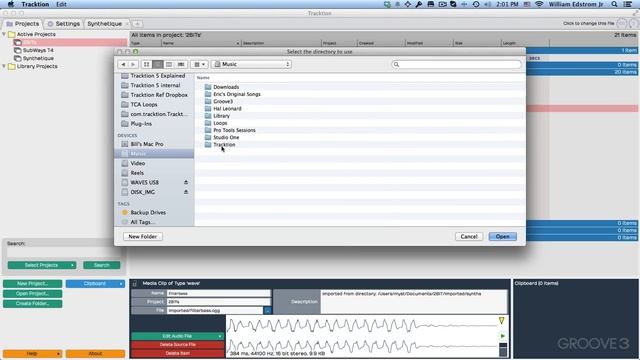Play the audio clip preview
The width and height of the screenshot is (640, 360).
pyautogui.click(x=502, y=336)
